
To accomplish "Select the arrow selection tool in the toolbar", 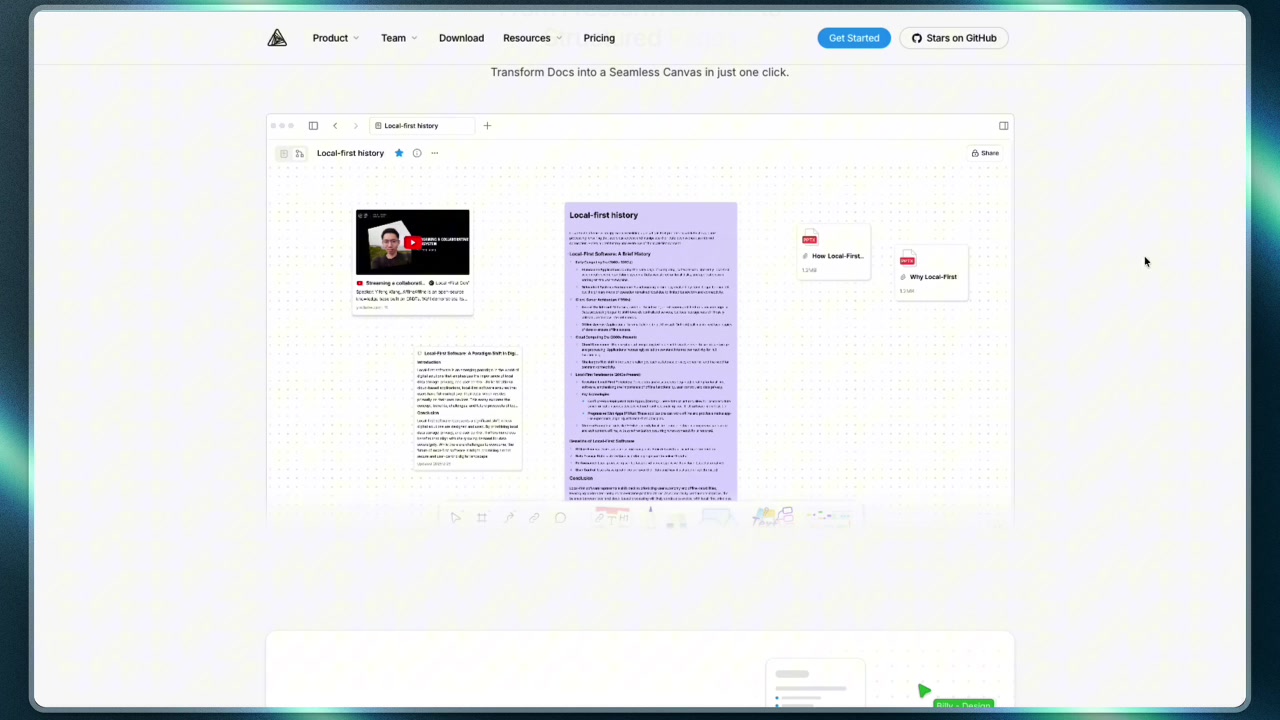I will pyautogui.click(x=455, y=517).
